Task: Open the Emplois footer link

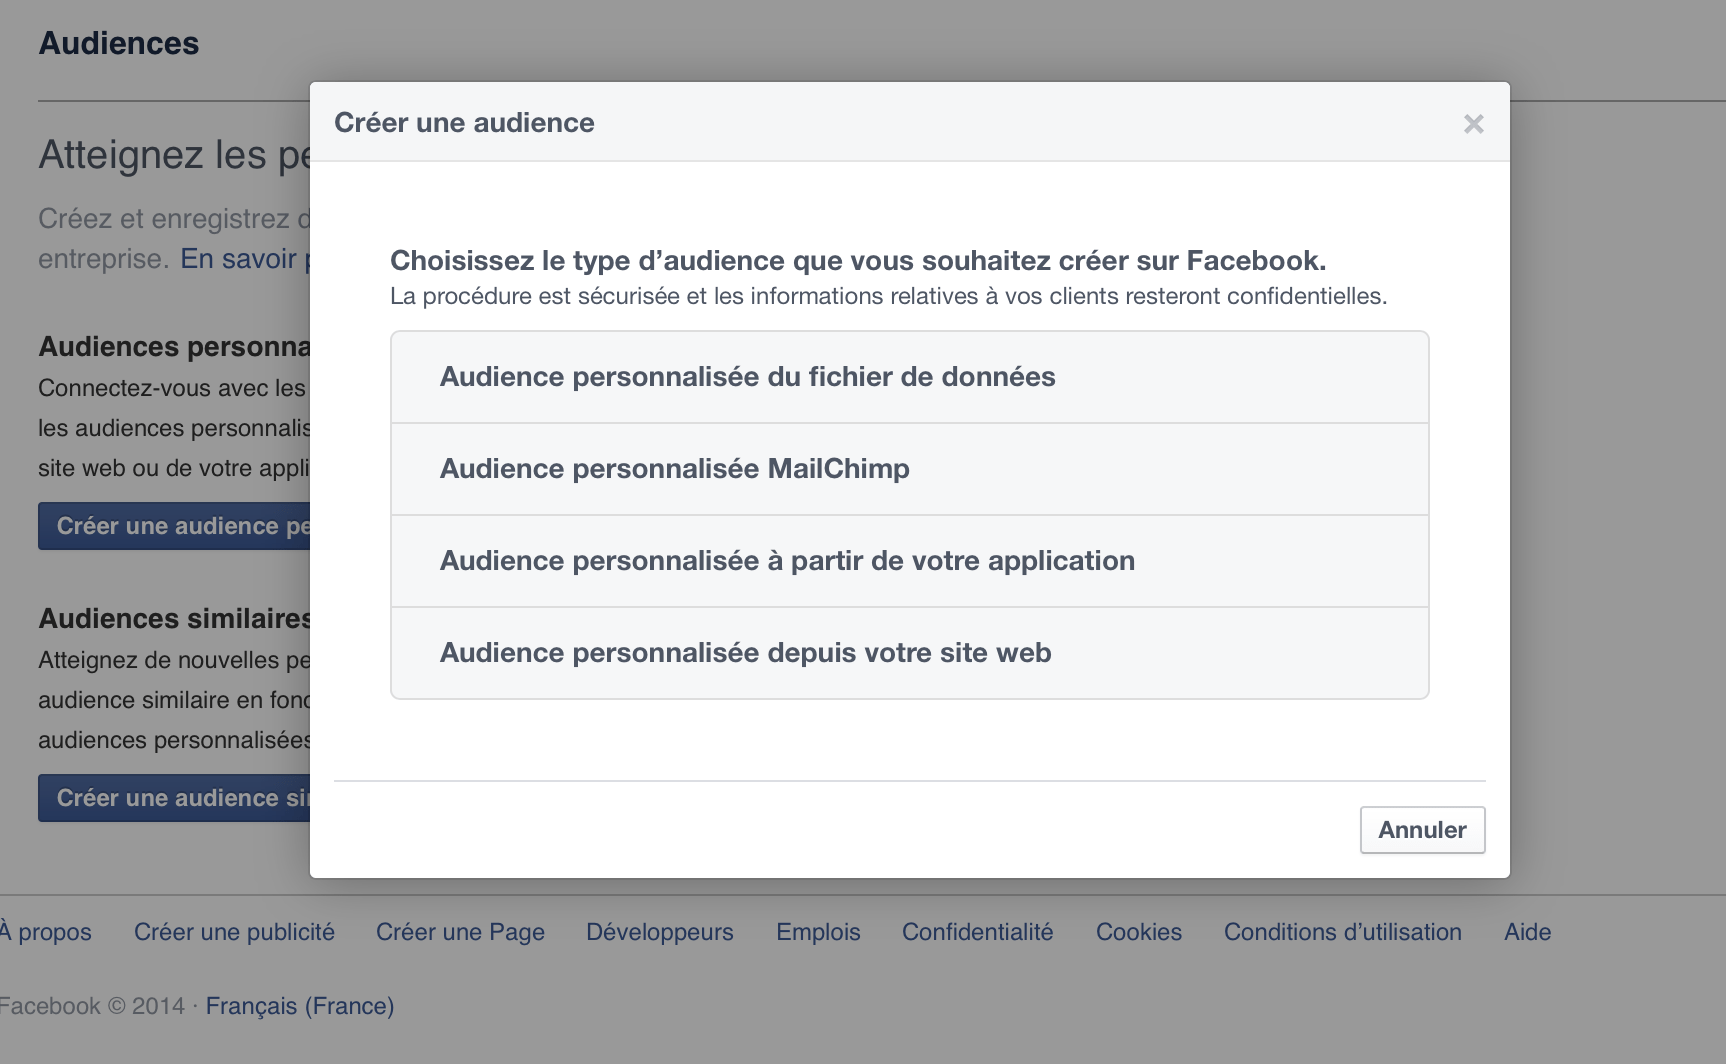Action: coord(818,932)
